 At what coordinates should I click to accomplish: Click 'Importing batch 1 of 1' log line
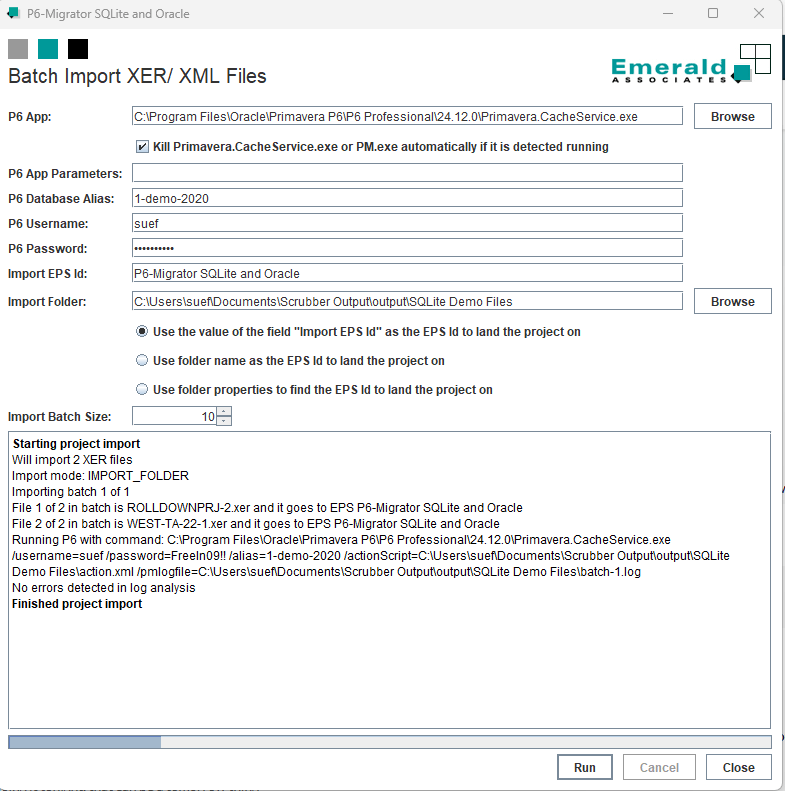(71, 492)
